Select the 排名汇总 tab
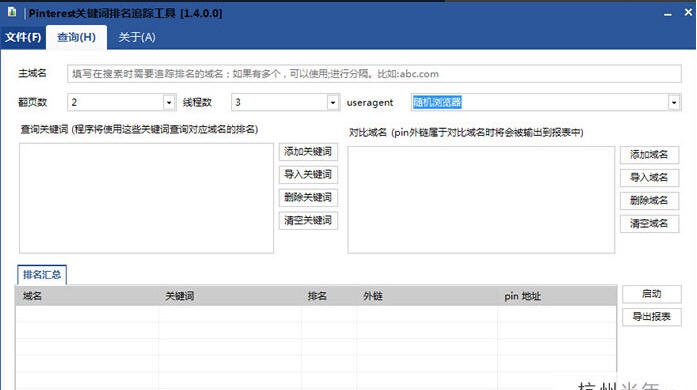The width and height of the screenshot is (697, 390). click(x=42, y=275)
